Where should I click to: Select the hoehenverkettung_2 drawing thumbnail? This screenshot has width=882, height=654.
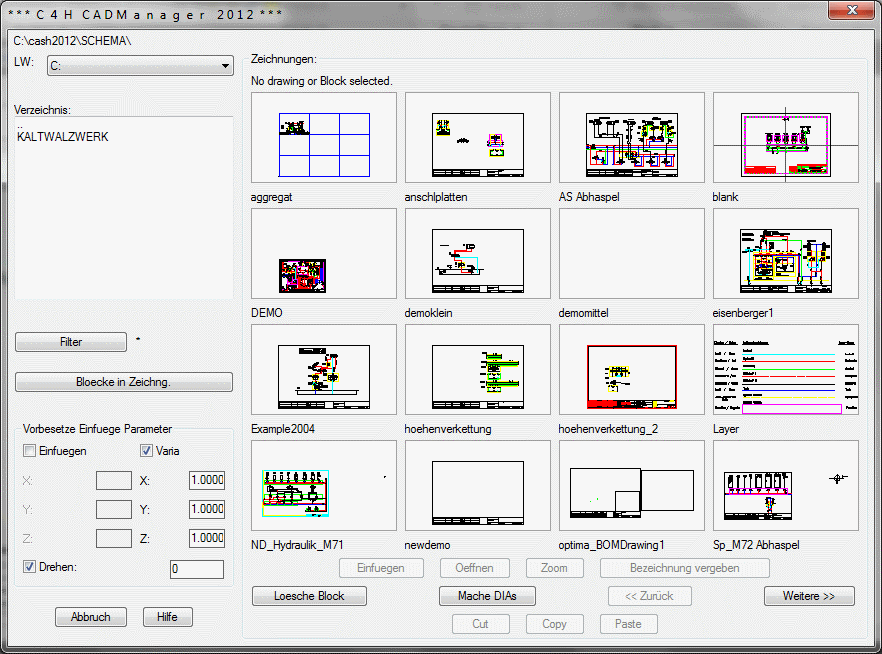tap(632, 371)
